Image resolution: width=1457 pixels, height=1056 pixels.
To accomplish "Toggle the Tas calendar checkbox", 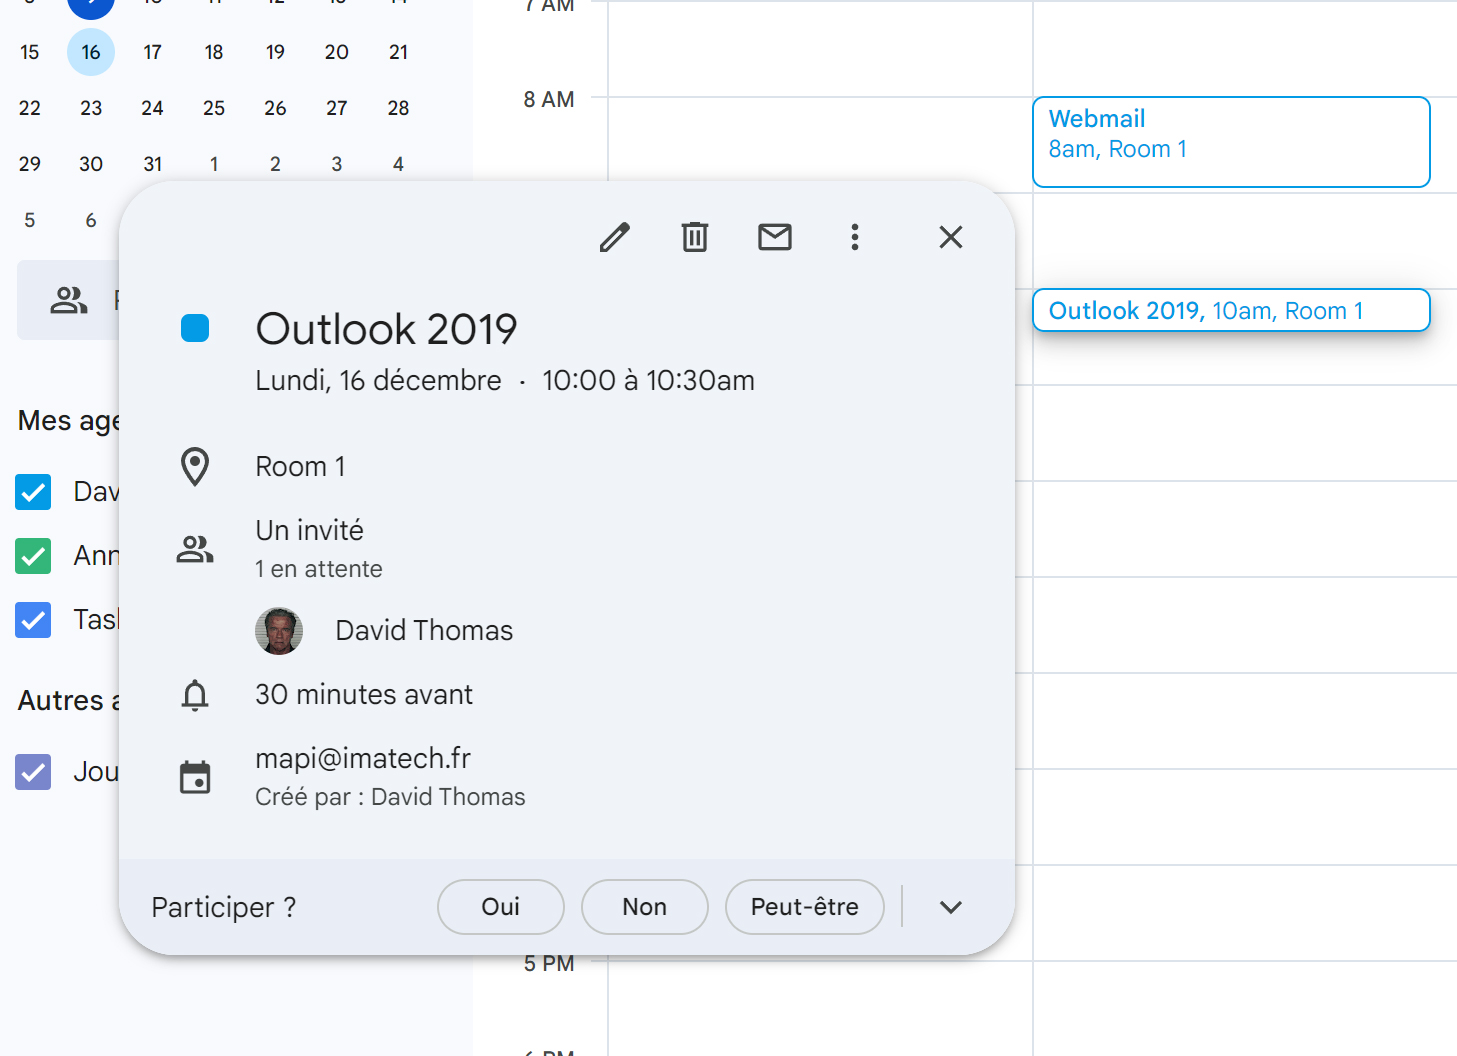I will point(33,620).
